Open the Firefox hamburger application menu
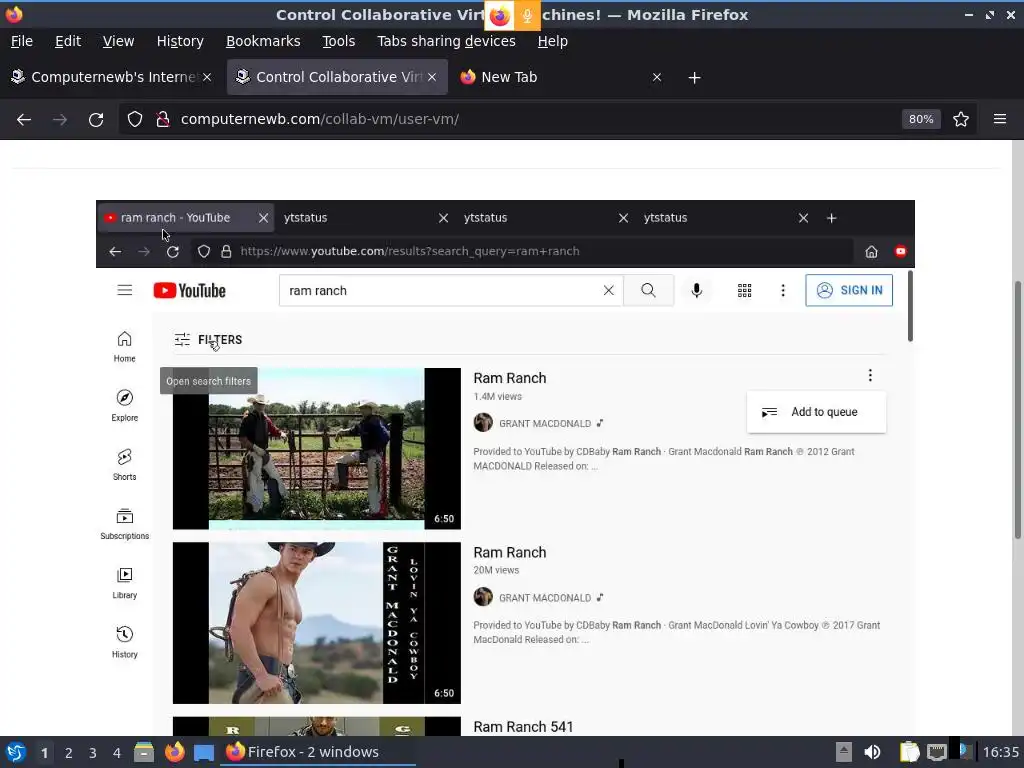The width and height of the screenshot is (1024, 768). coord(1000,120)
